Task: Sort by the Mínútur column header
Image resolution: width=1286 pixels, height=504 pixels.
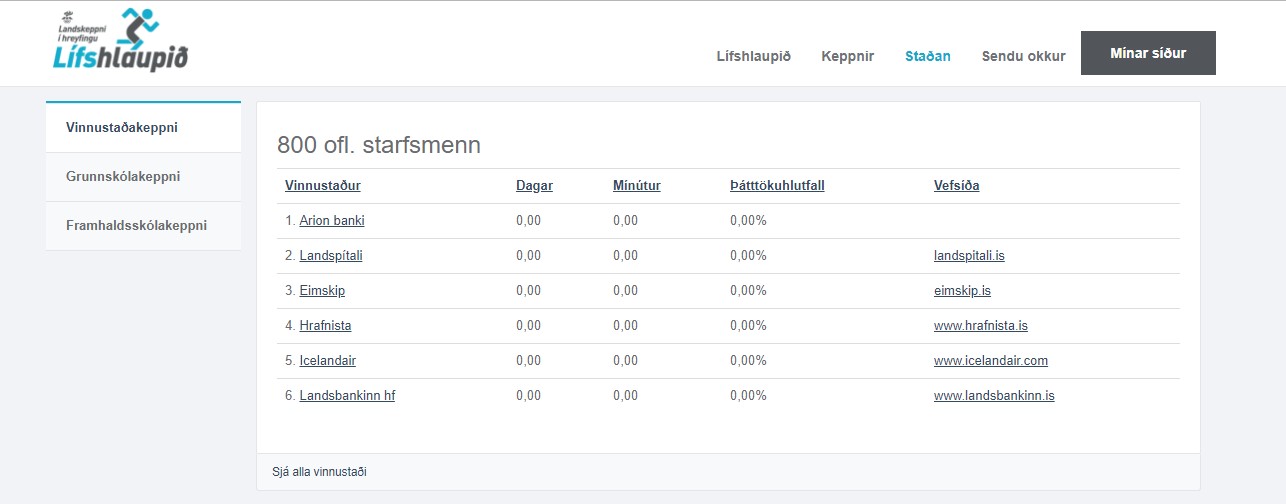Action: [637, 185]
